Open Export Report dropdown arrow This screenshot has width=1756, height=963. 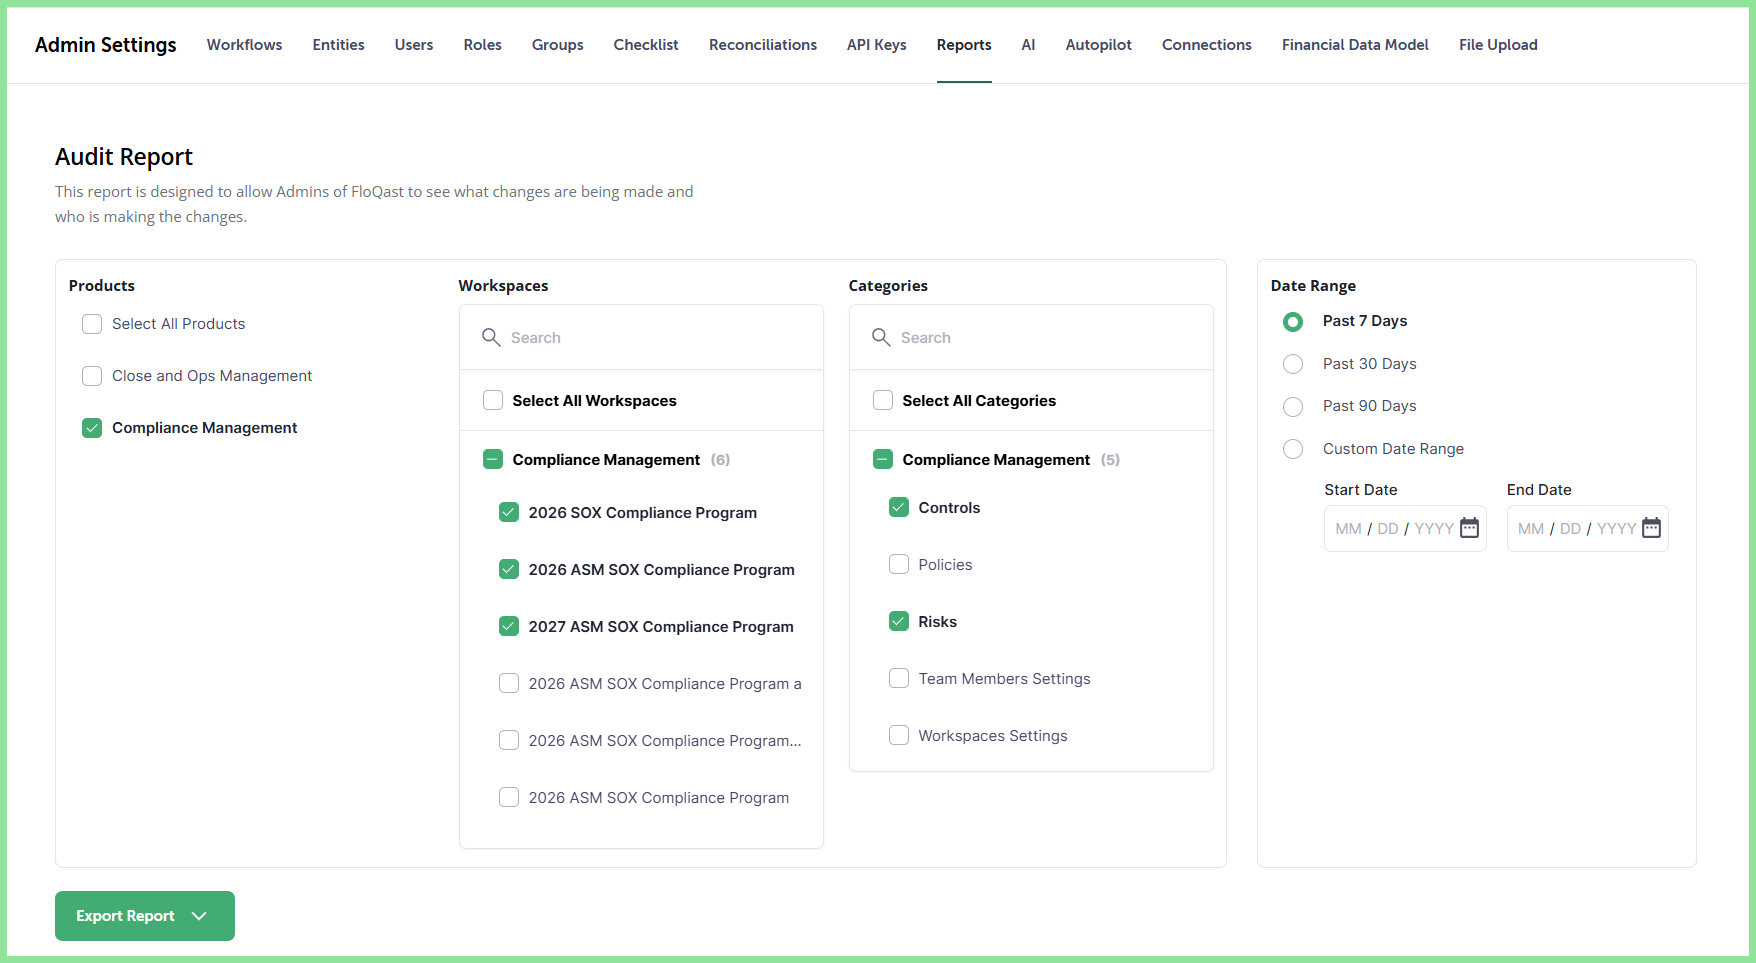[x=199, y=916]
